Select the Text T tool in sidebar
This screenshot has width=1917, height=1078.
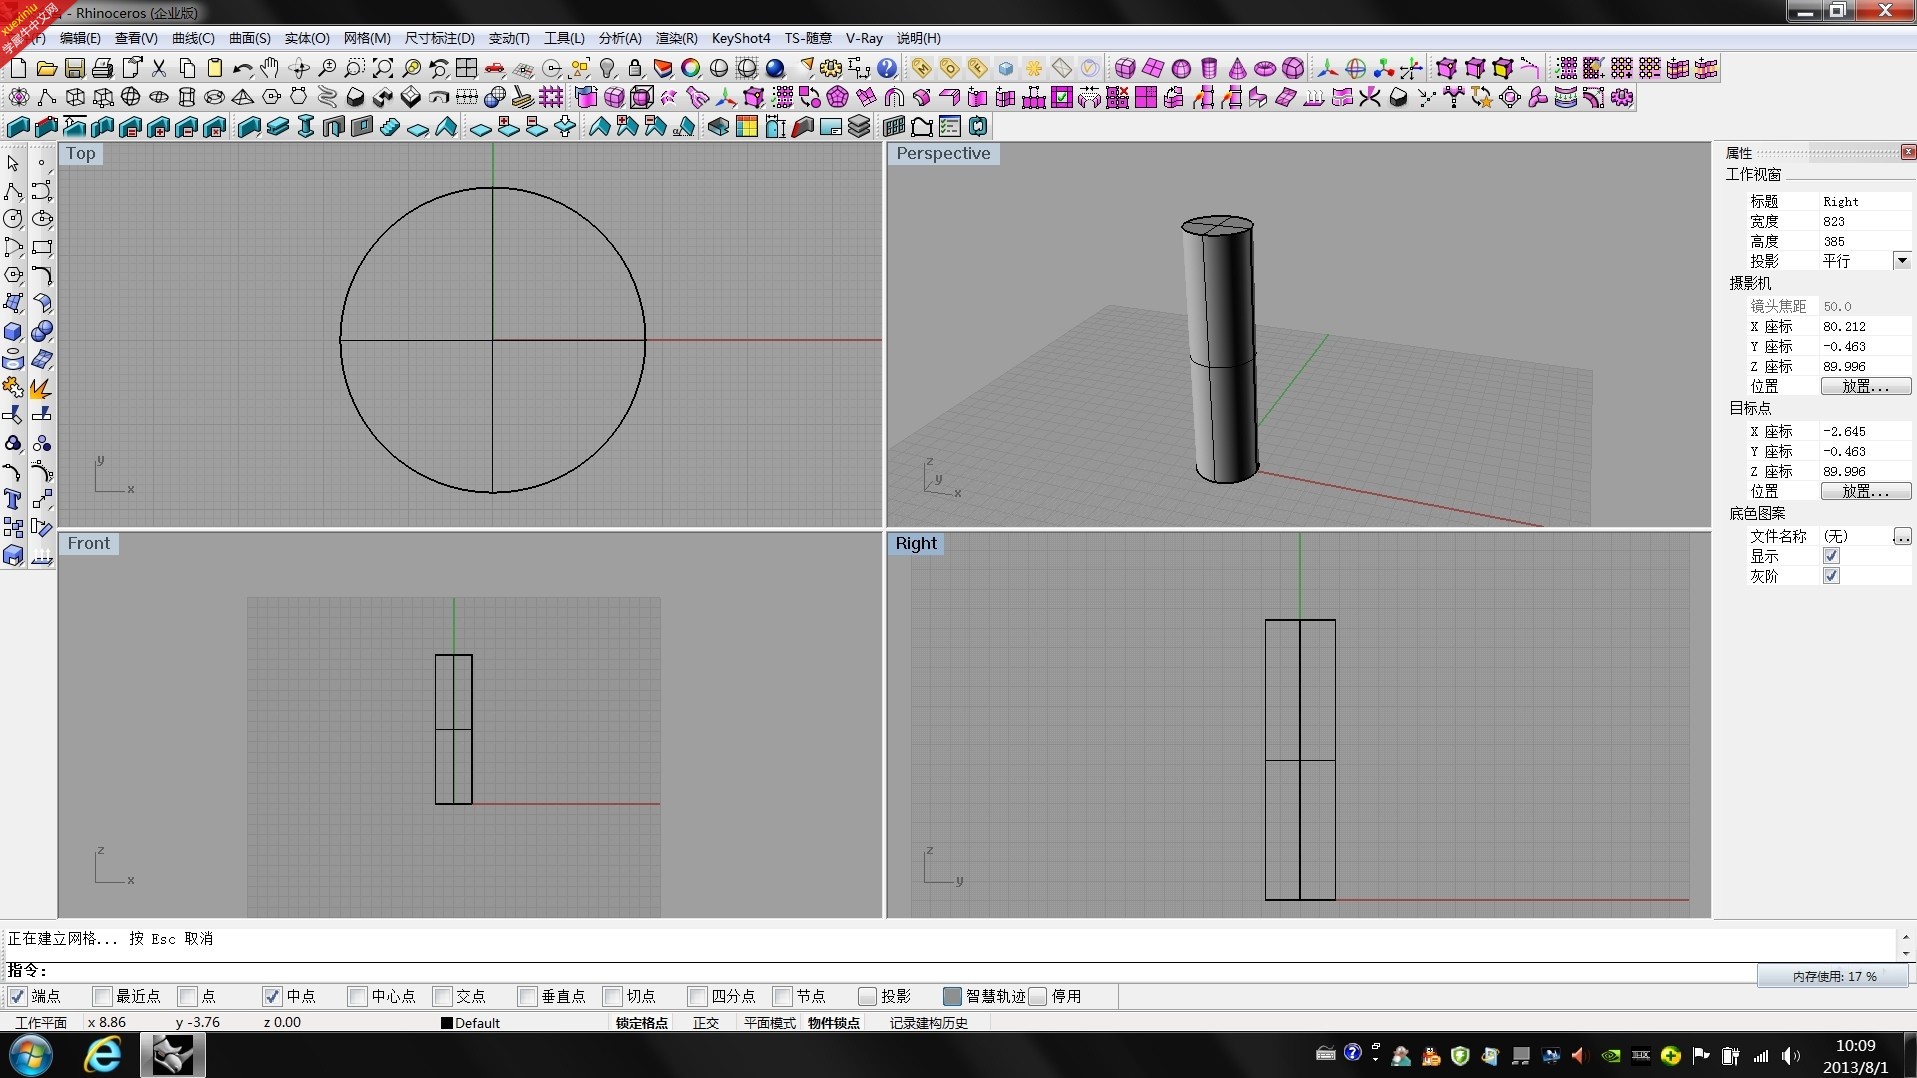point(13,500)
